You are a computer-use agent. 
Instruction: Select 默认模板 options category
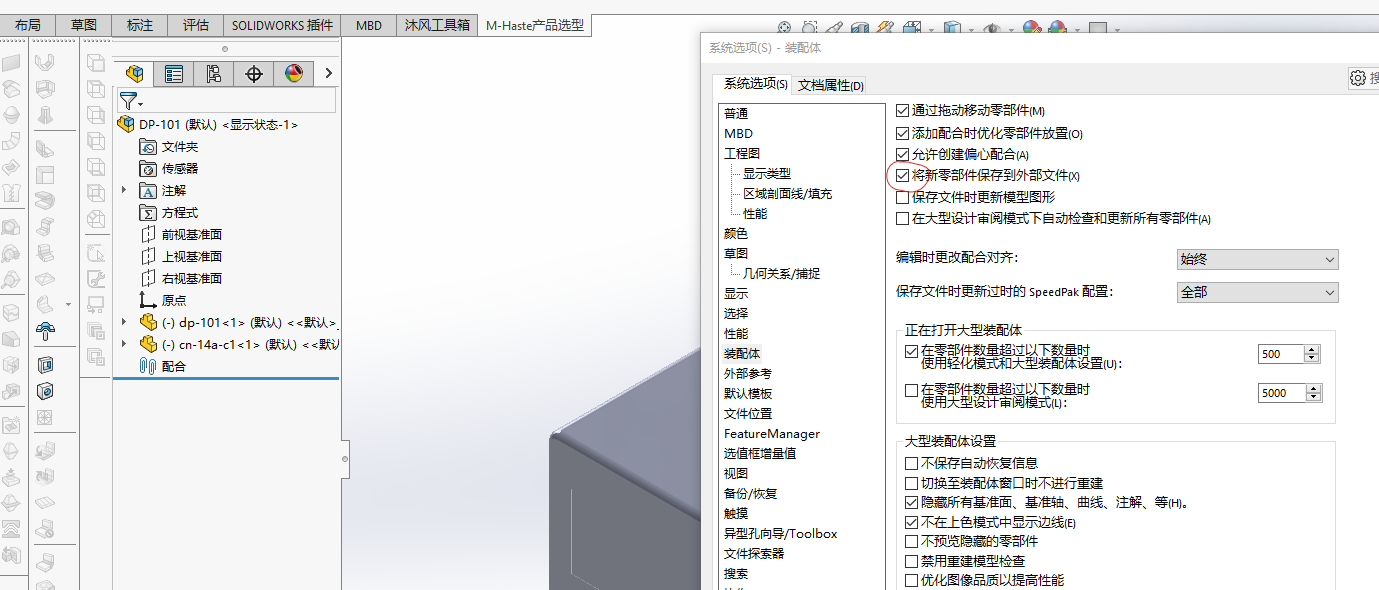[x=748, y=393]
